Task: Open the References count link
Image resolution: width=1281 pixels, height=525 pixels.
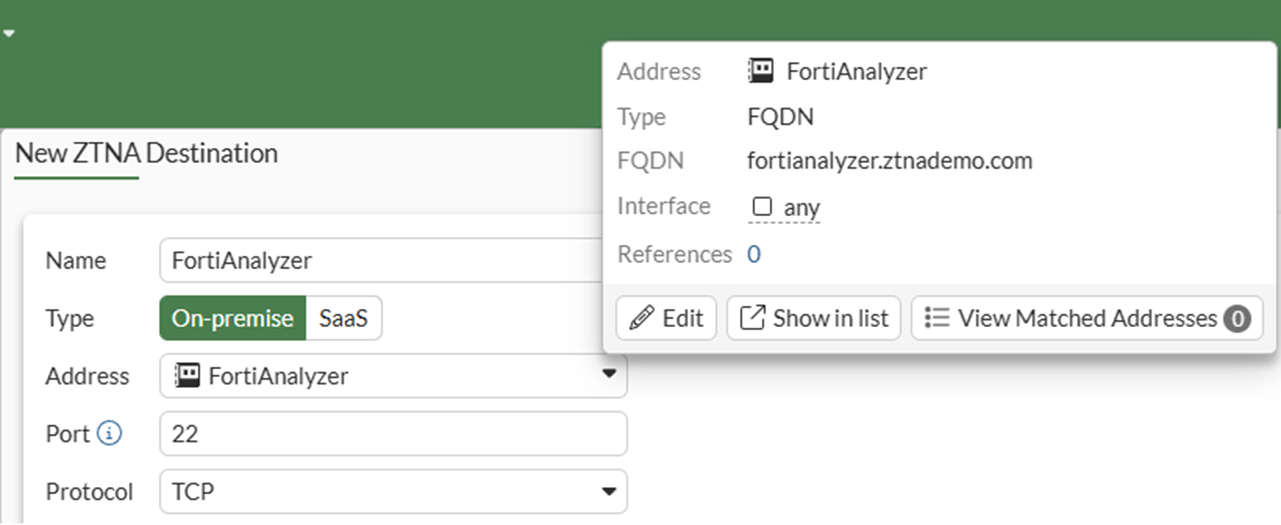Action: pos(754,254)
